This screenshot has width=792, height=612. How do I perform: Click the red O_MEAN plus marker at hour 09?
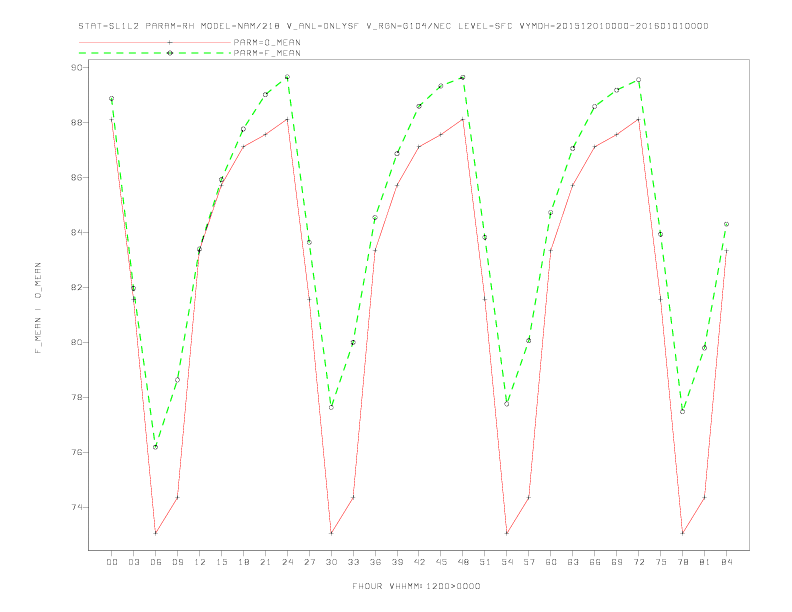(177, 497)
